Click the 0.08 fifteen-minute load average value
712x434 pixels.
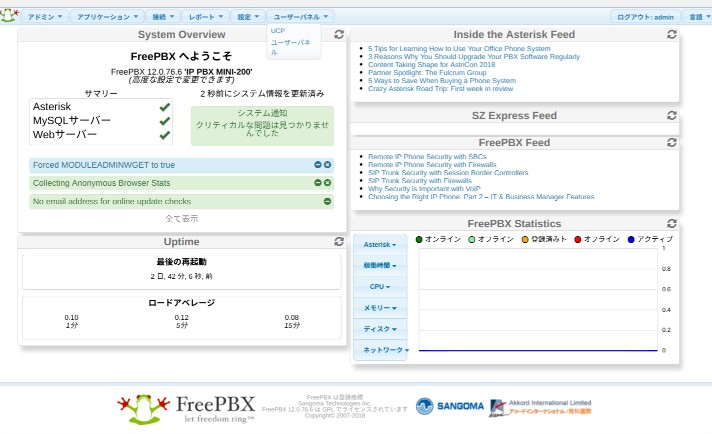click(292, 317)
